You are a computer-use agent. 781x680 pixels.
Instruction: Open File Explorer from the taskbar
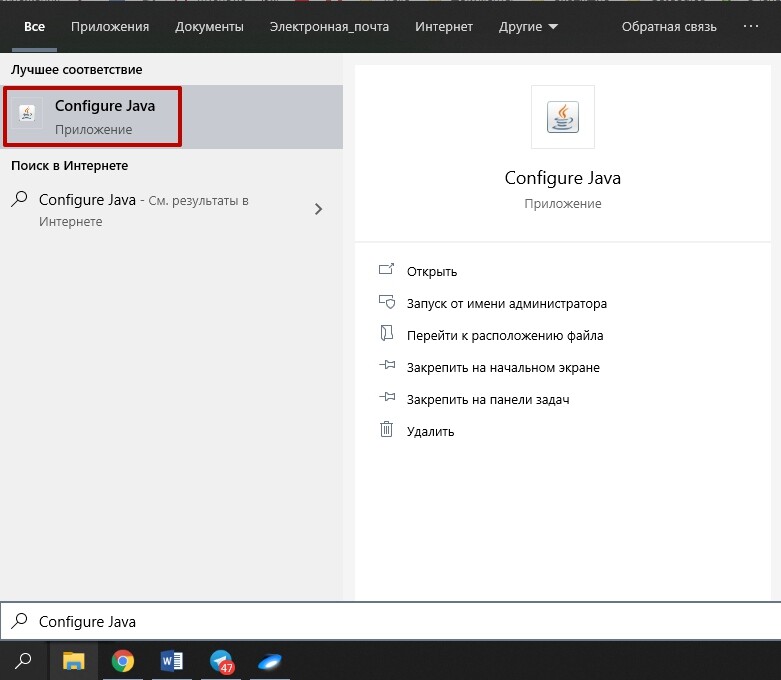click(x=74, y=661)
